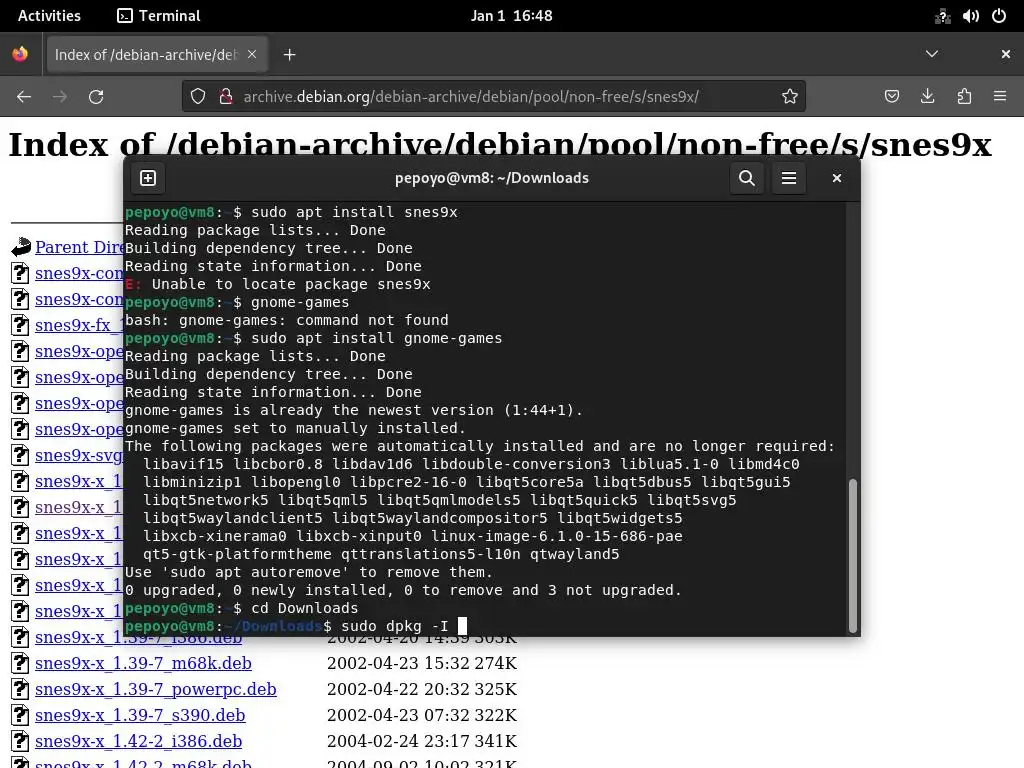
Task: Open the Activities overview
Action: pyautogui.click(x=49, y=16)
